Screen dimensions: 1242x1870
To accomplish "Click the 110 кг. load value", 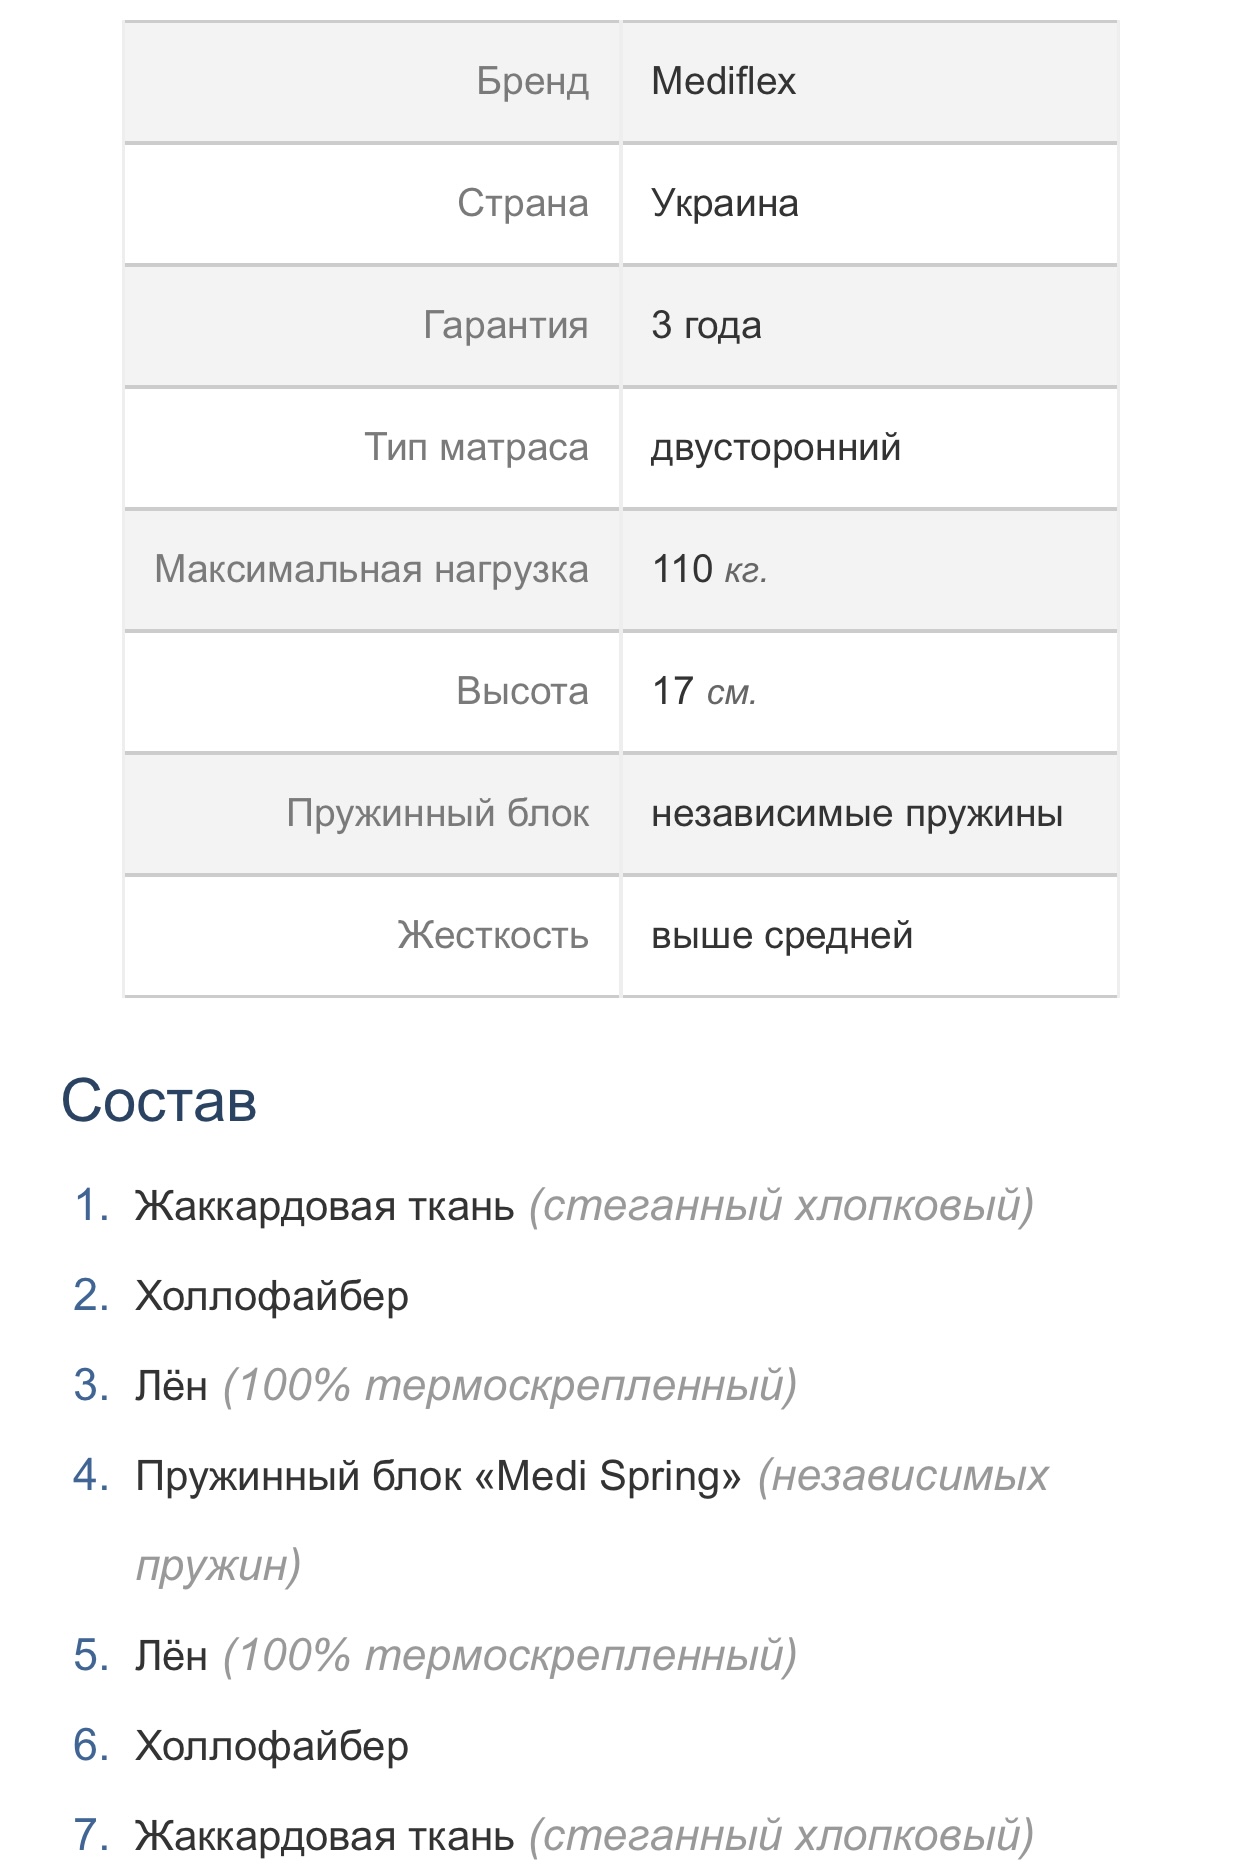I will point(709,570).
